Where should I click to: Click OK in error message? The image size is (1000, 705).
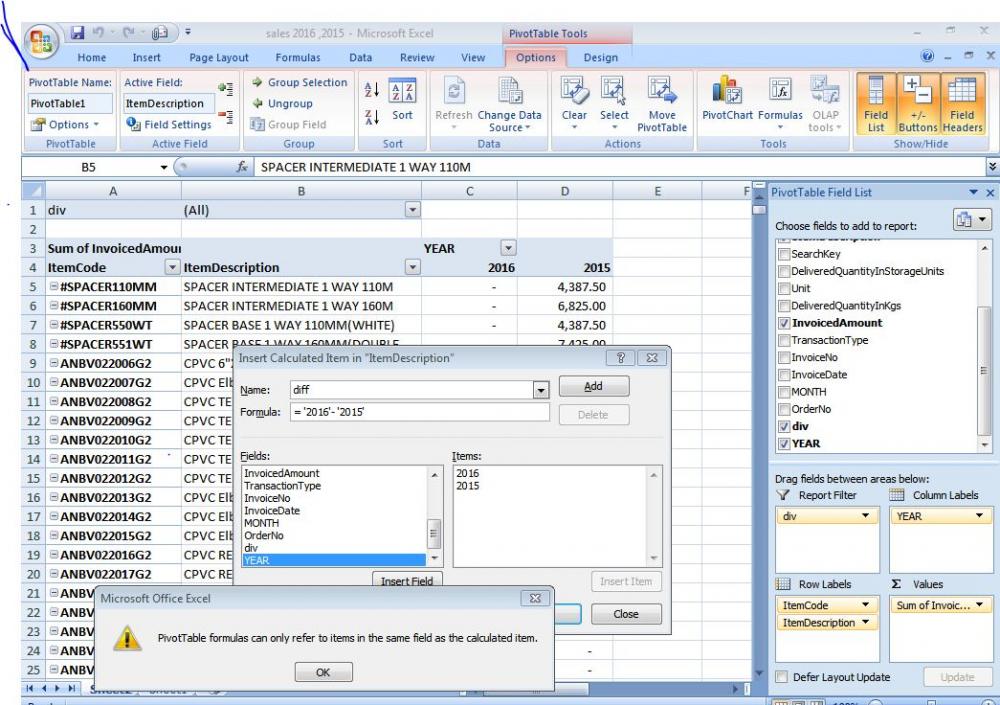(323, 672)
